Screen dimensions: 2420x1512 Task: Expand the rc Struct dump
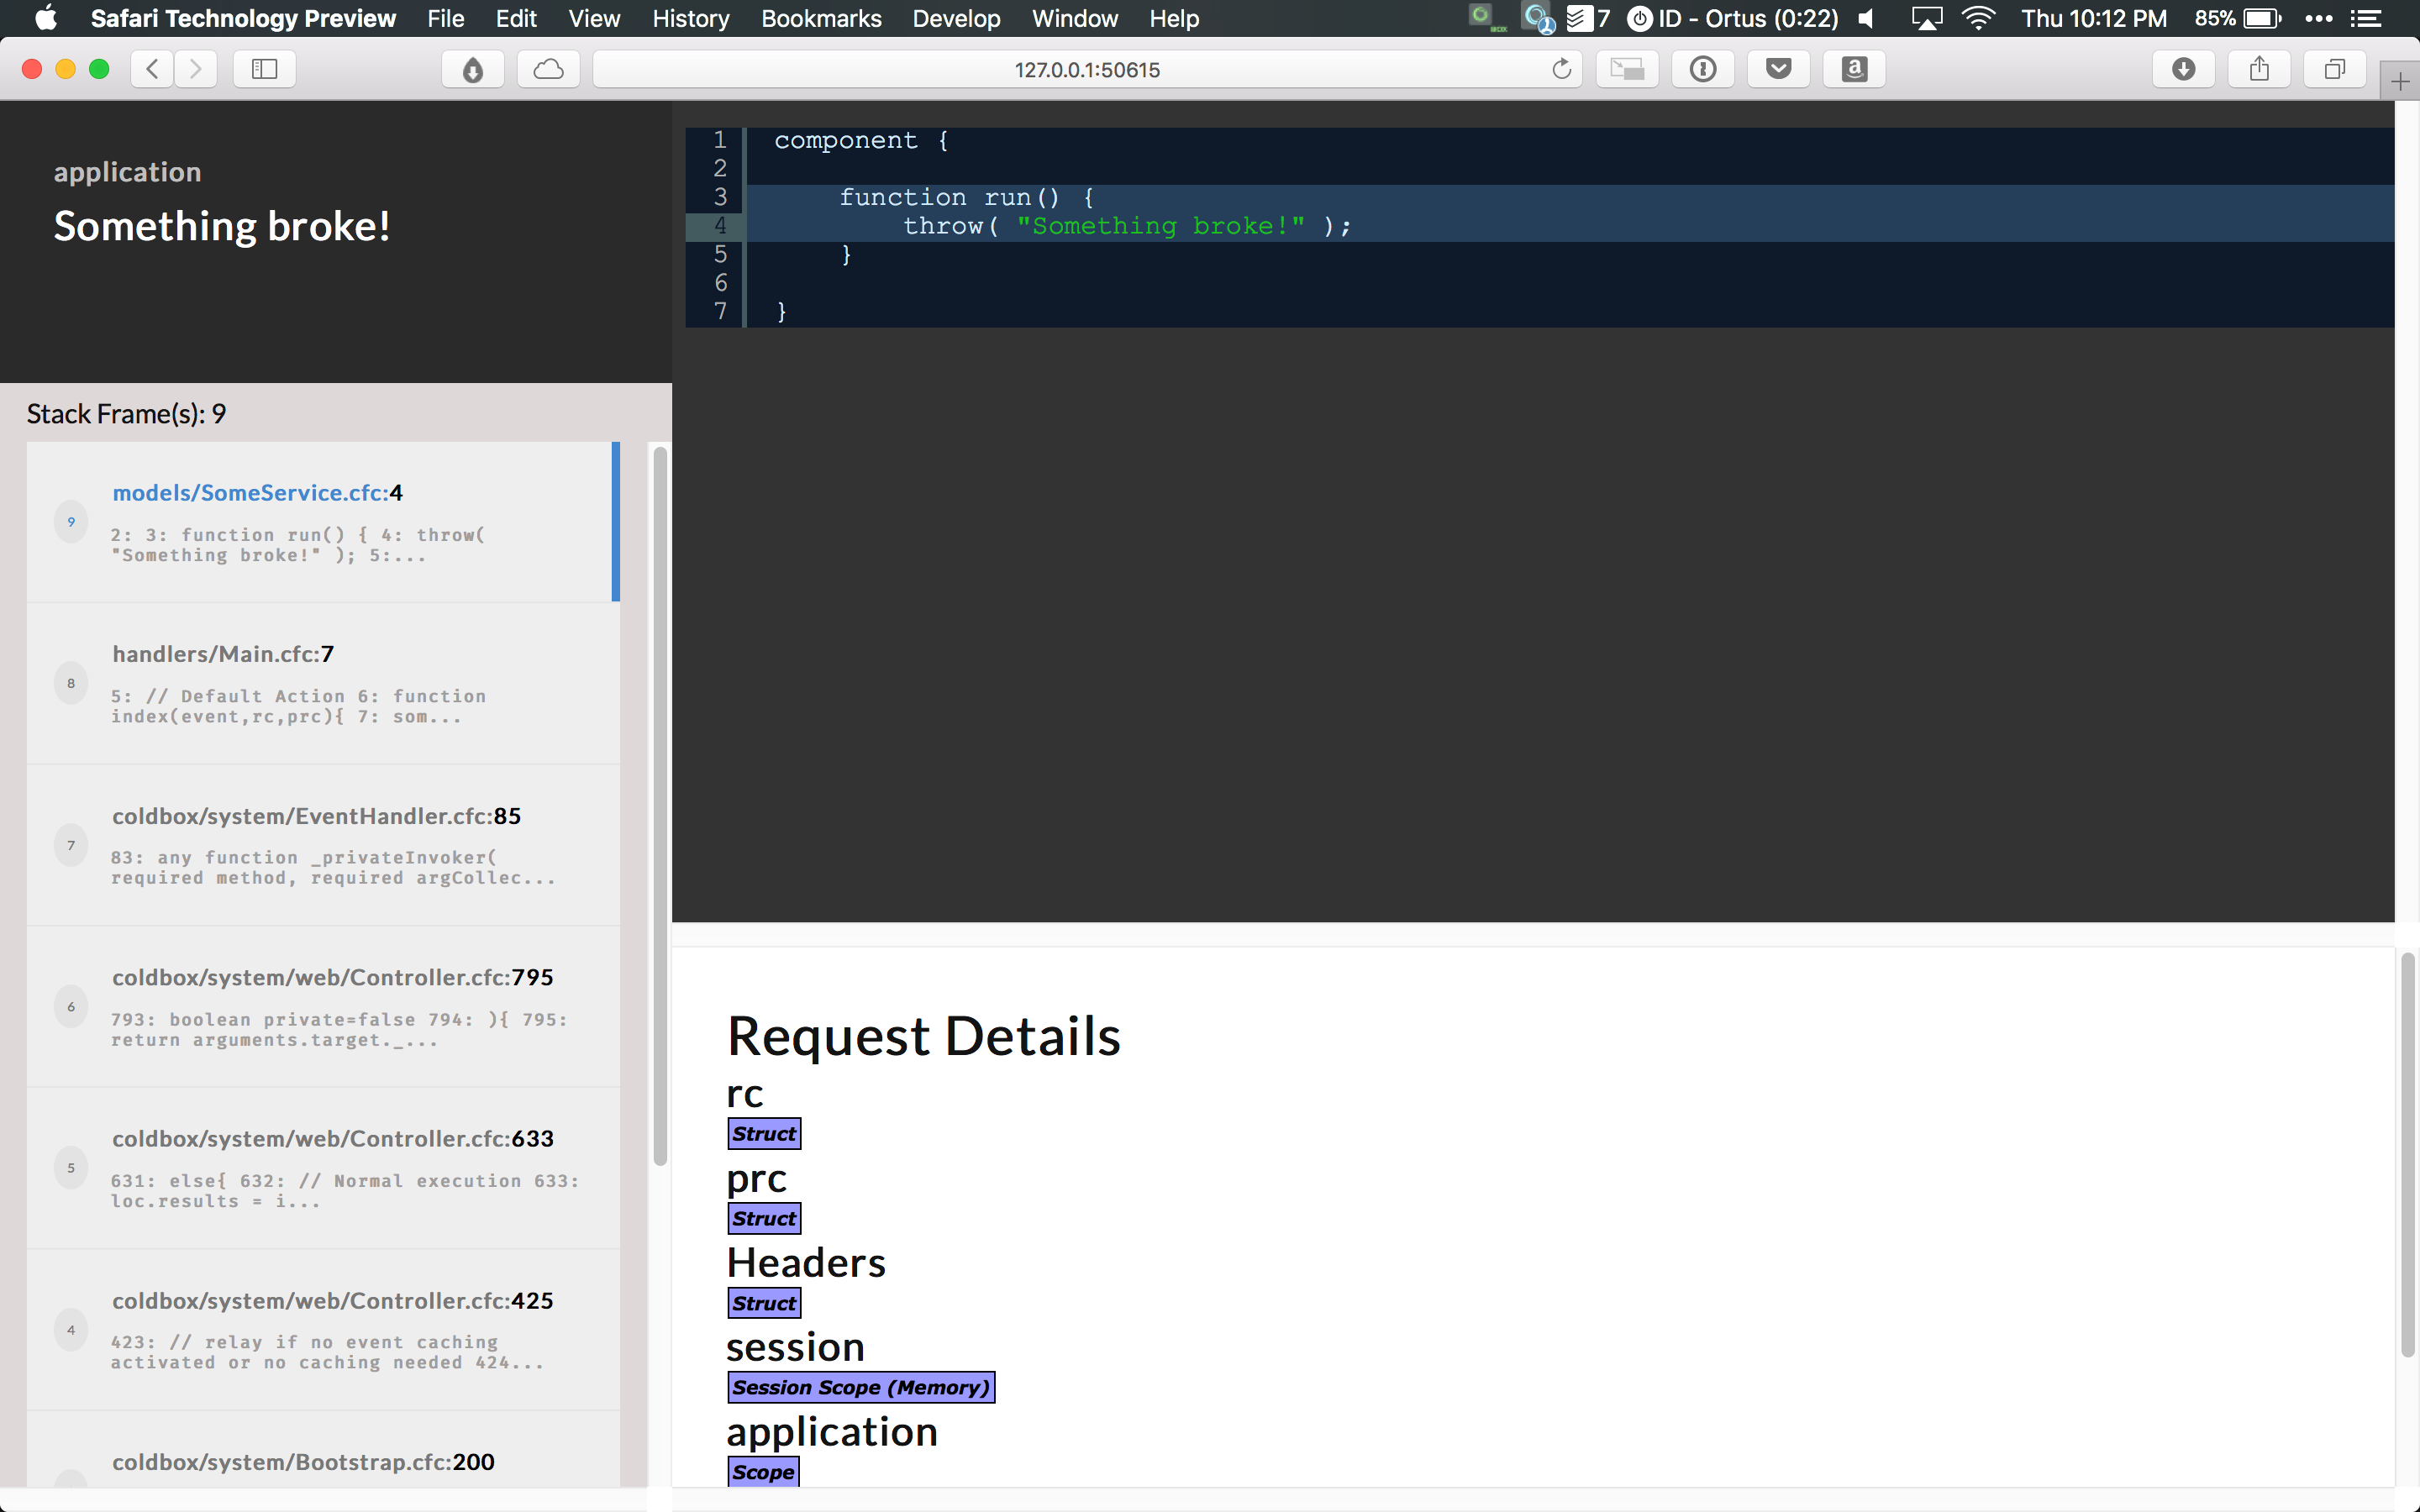pos(764,1134)
